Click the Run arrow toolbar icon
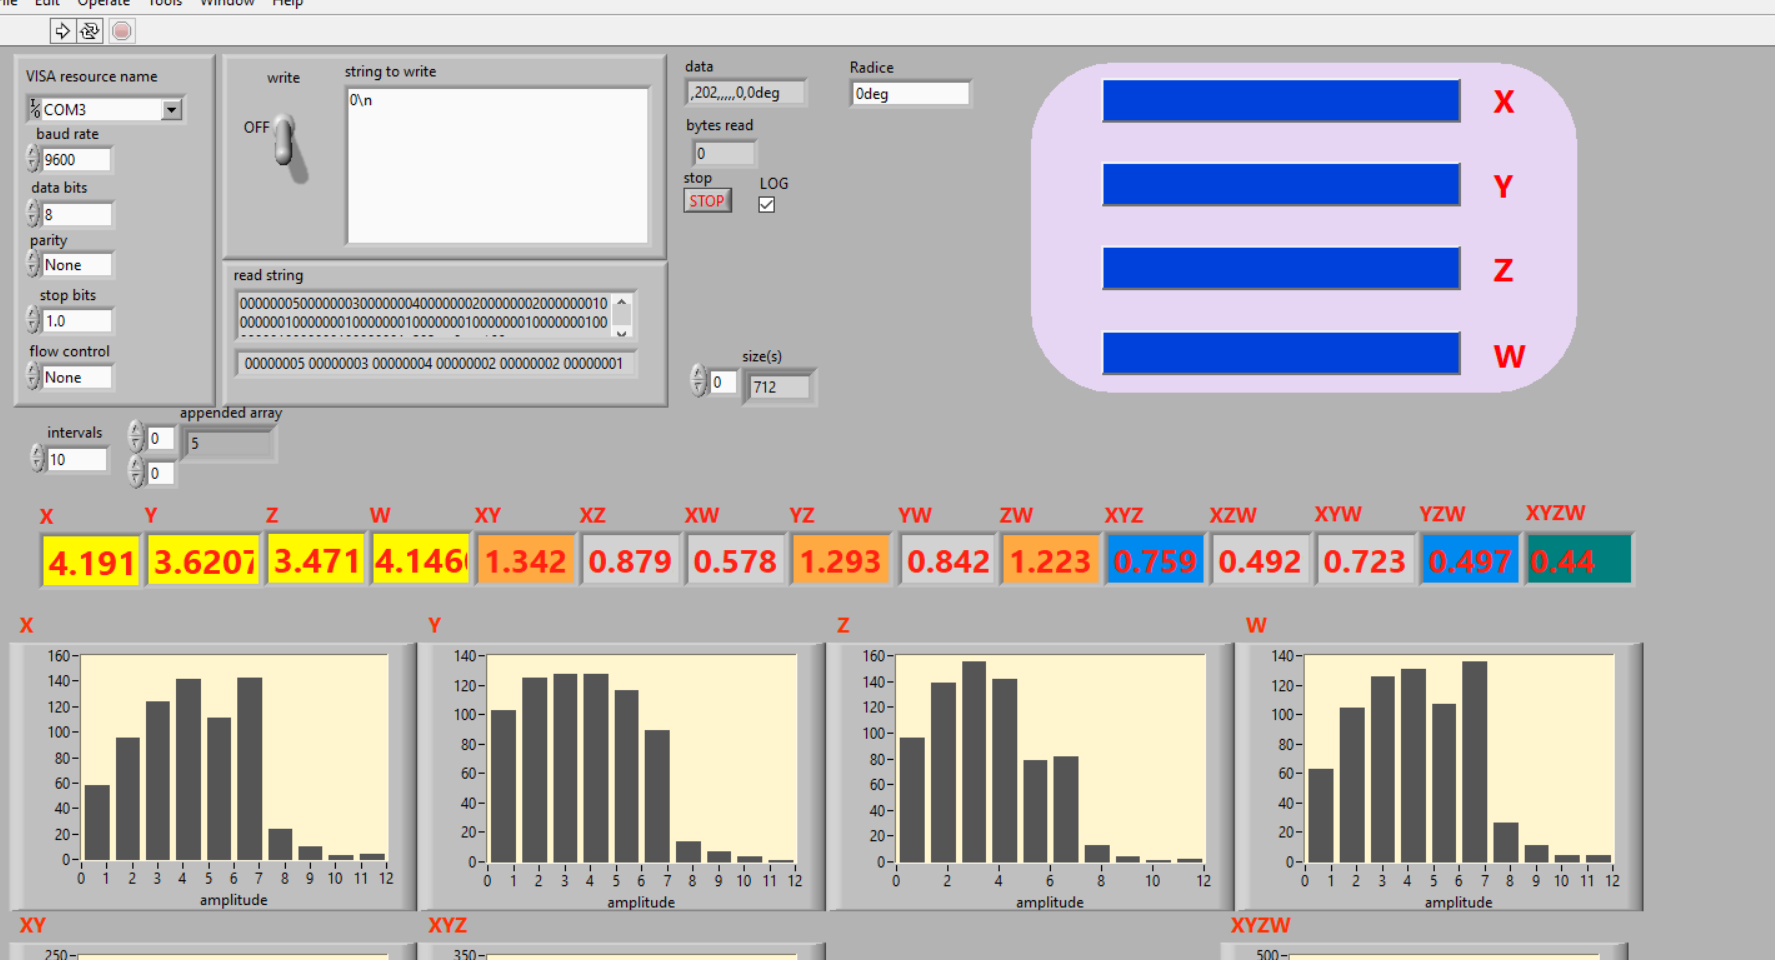The height and width of the screenshot is (960, 1775). (62, 31)
